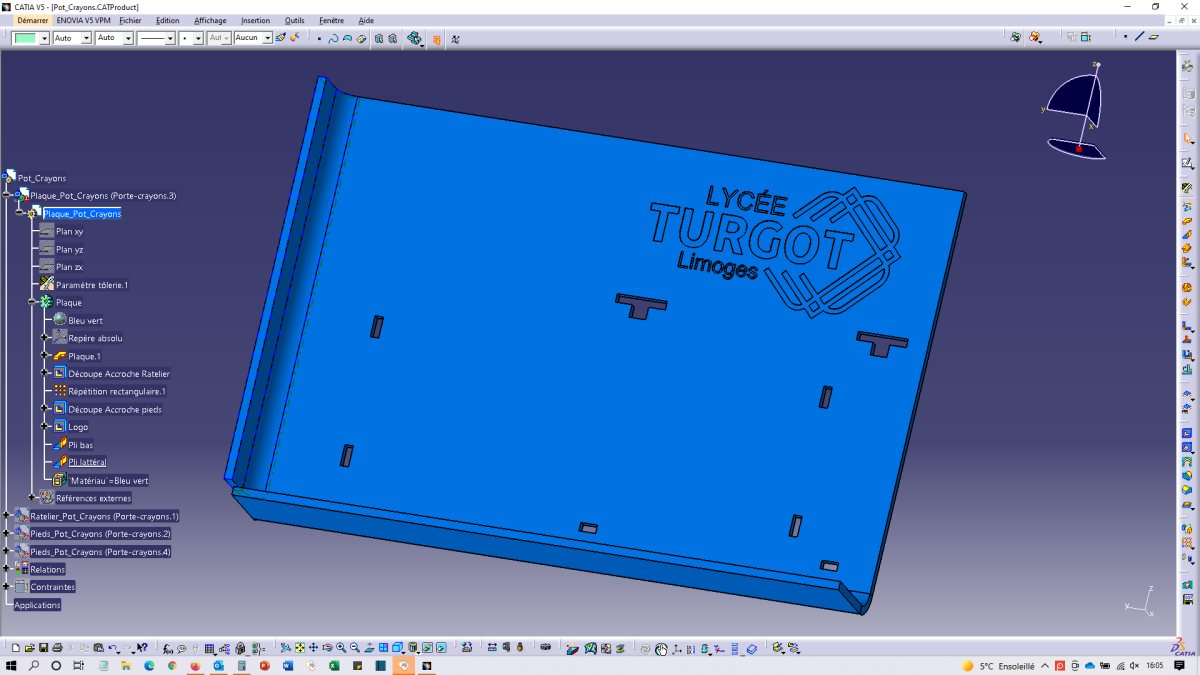Open the Aide menu
Viewport: 1200px width, 675px height.
click(366, 20)
